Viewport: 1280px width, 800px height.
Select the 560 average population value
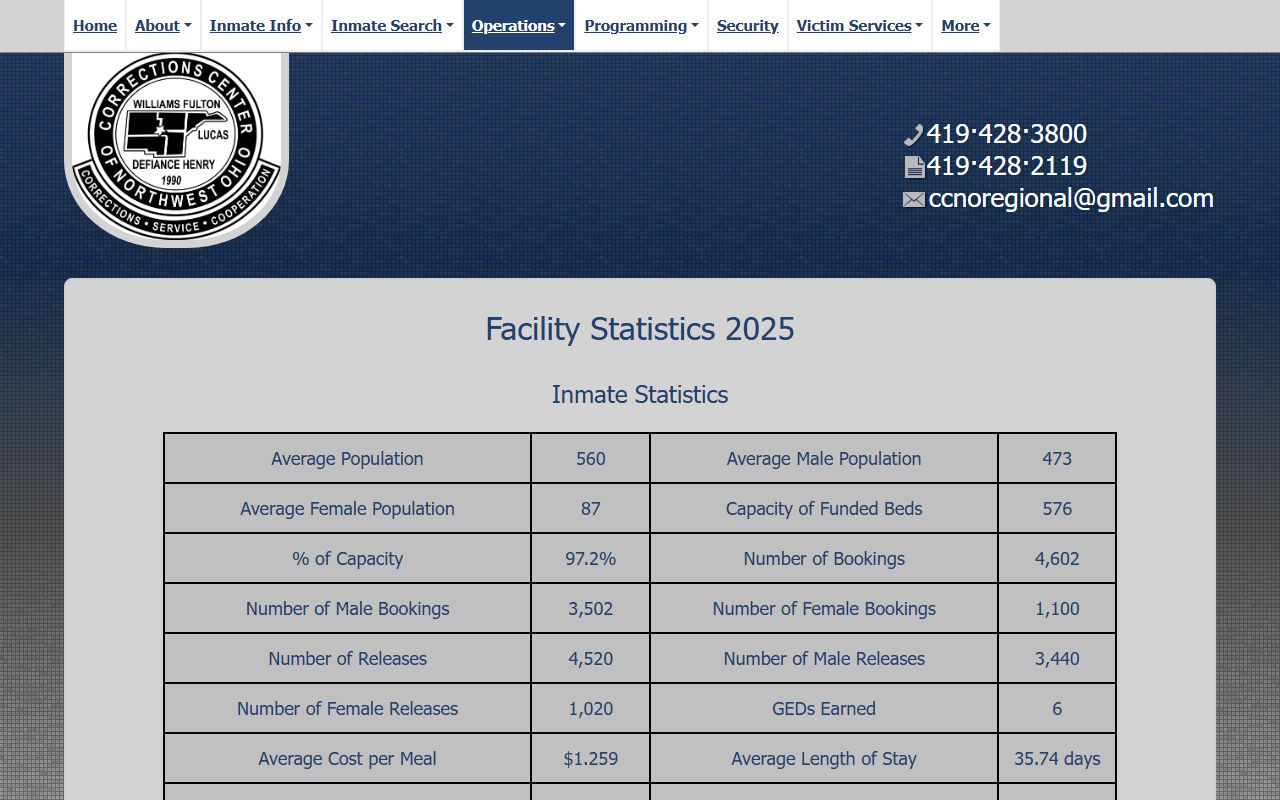click(591, 459)
